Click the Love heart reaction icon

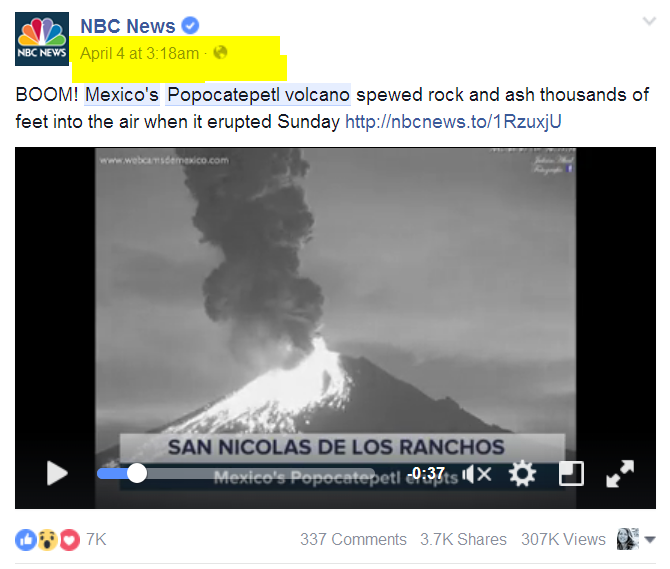click(x=70, y=540)
